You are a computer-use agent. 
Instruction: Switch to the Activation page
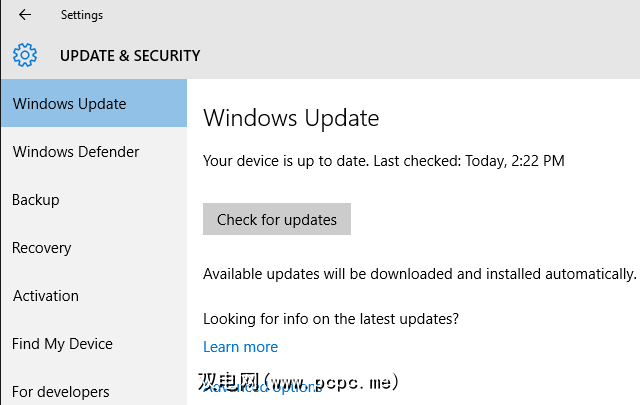tap(46, 296)
